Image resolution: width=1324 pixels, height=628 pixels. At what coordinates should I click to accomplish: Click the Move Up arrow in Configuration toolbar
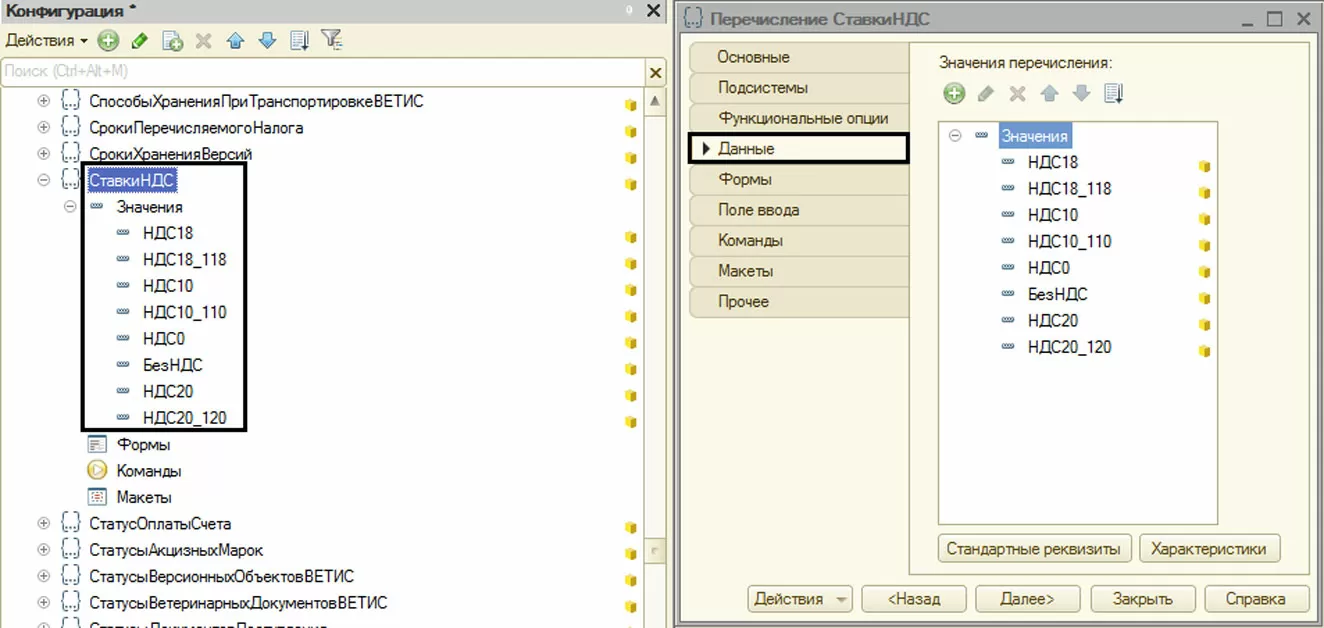235,41
